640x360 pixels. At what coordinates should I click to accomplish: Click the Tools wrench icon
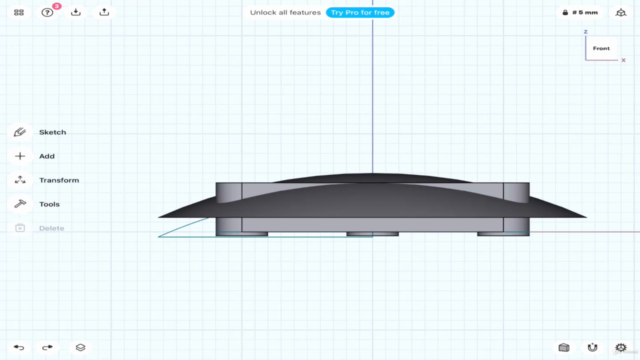pos(20,204)
